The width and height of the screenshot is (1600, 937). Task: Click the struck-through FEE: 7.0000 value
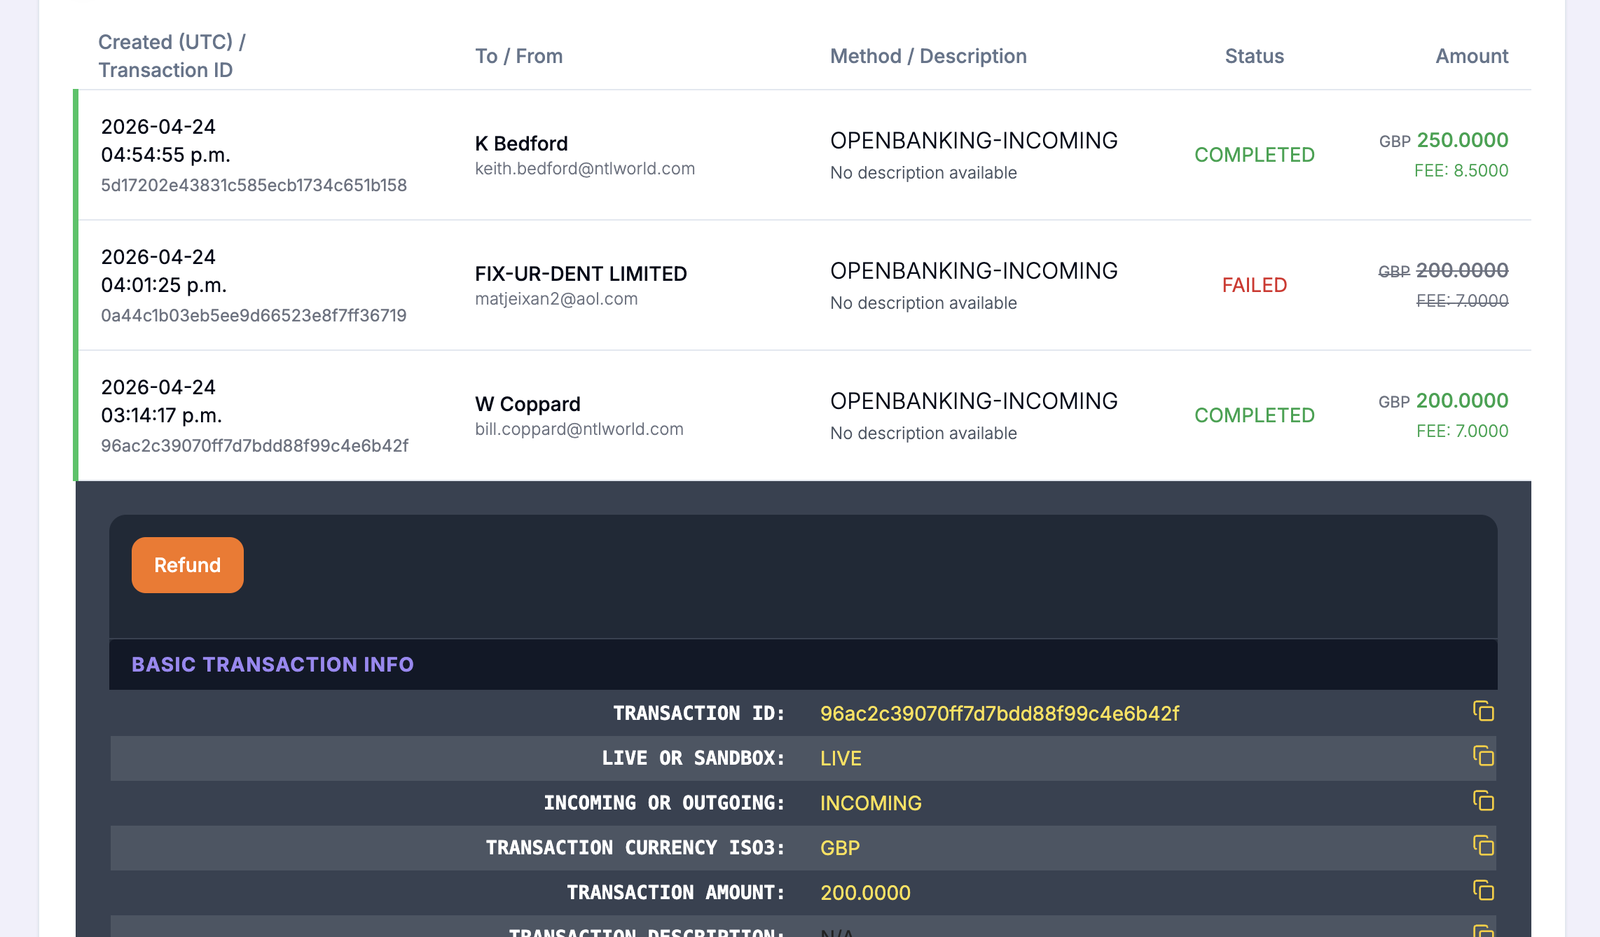click(1462, 301)
